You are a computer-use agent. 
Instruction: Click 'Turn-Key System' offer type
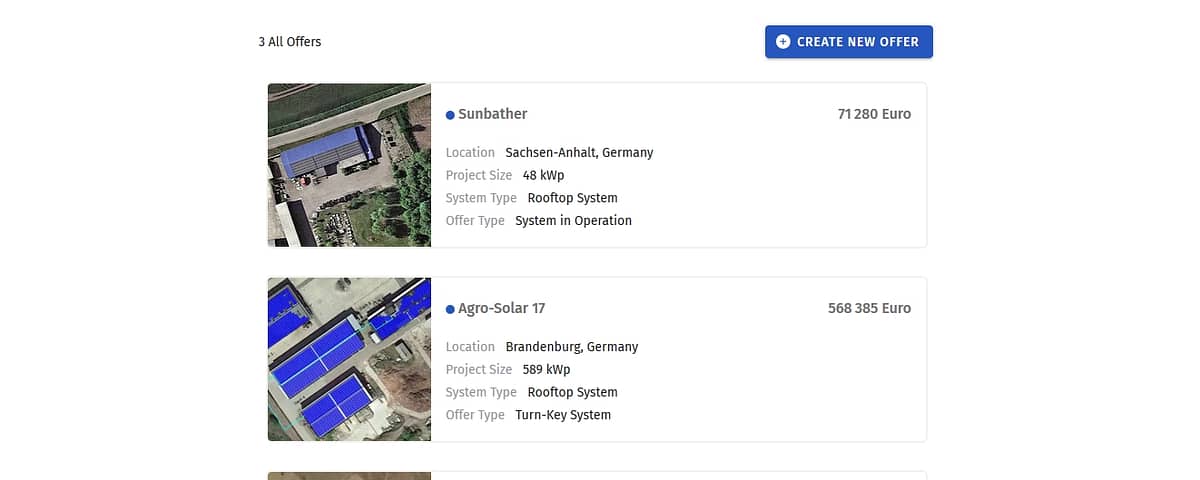563,414
